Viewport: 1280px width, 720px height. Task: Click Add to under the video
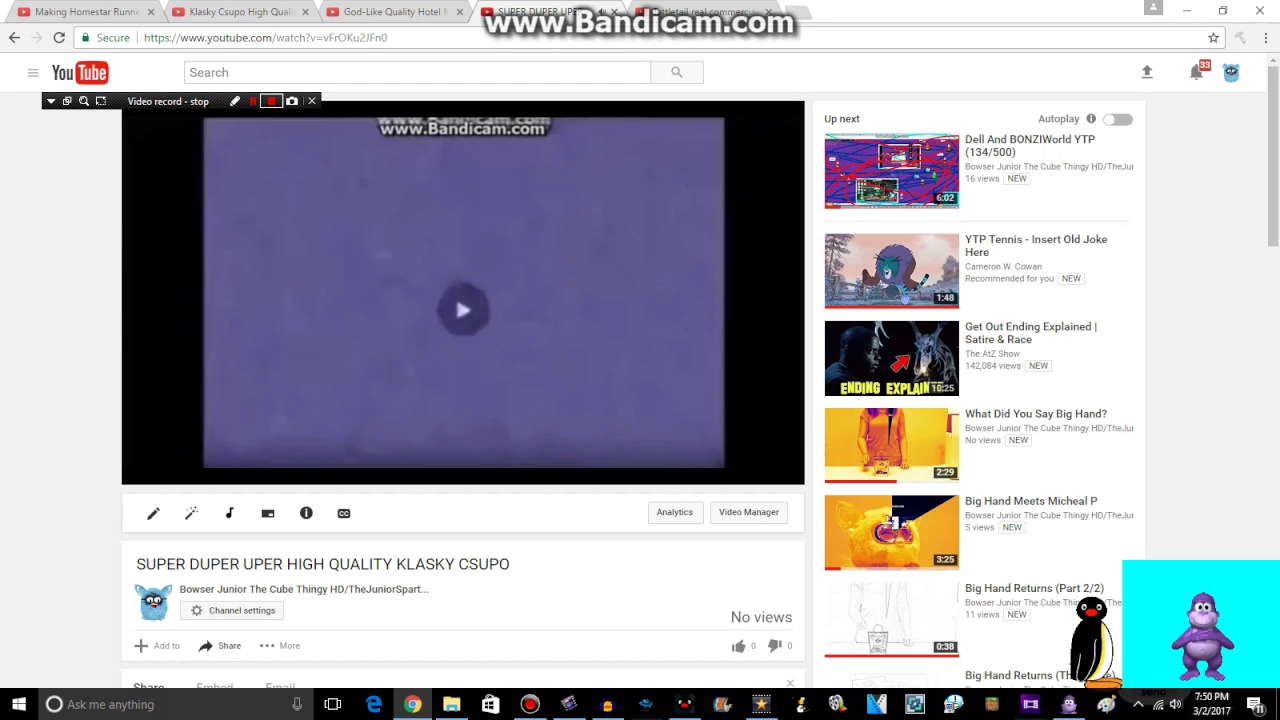click(x=157, y=646)
